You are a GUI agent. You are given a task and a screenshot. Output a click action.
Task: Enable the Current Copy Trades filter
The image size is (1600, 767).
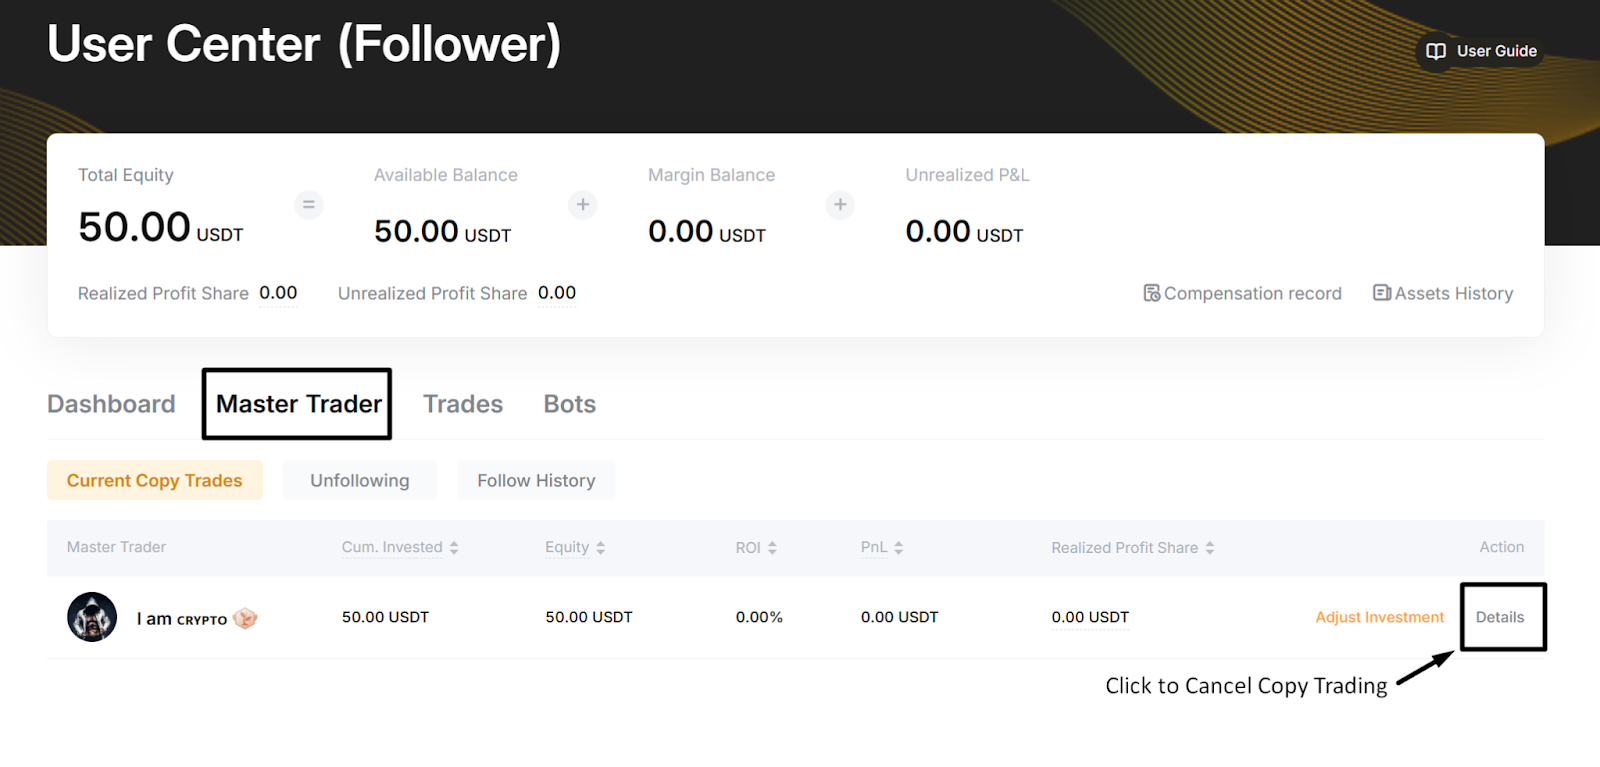coord(154,480)
